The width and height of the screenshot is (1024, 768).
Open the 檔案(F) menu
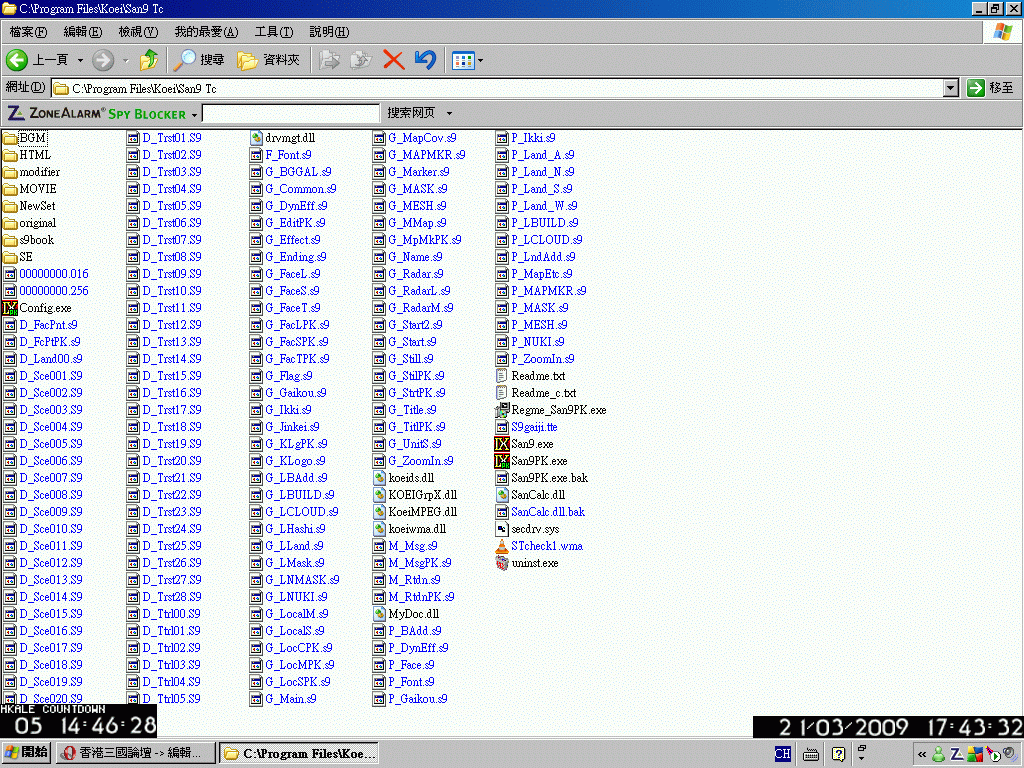pyautogui.click(x=28, y=31)
